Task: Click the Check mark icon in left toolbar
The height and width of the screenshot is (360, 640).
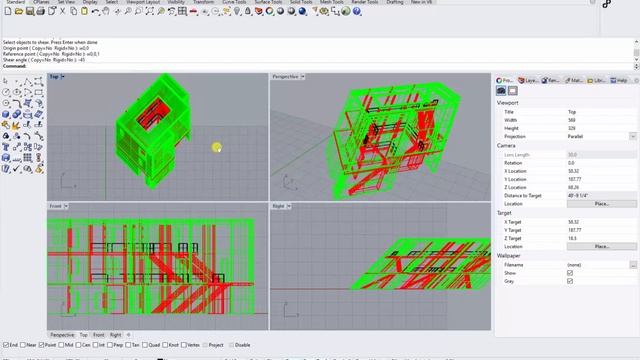Action: coord(17,169)
